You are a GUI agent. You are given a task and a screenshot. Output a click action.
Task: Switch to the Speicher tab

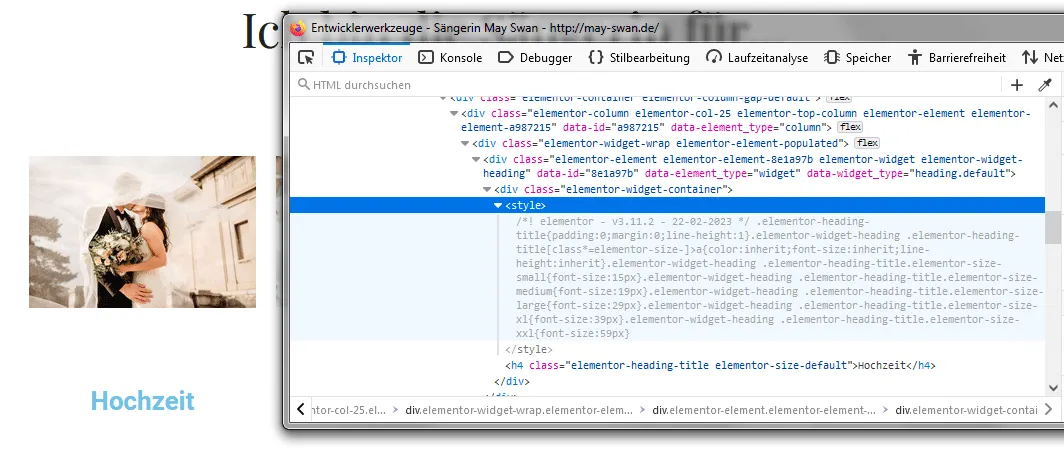857,58
